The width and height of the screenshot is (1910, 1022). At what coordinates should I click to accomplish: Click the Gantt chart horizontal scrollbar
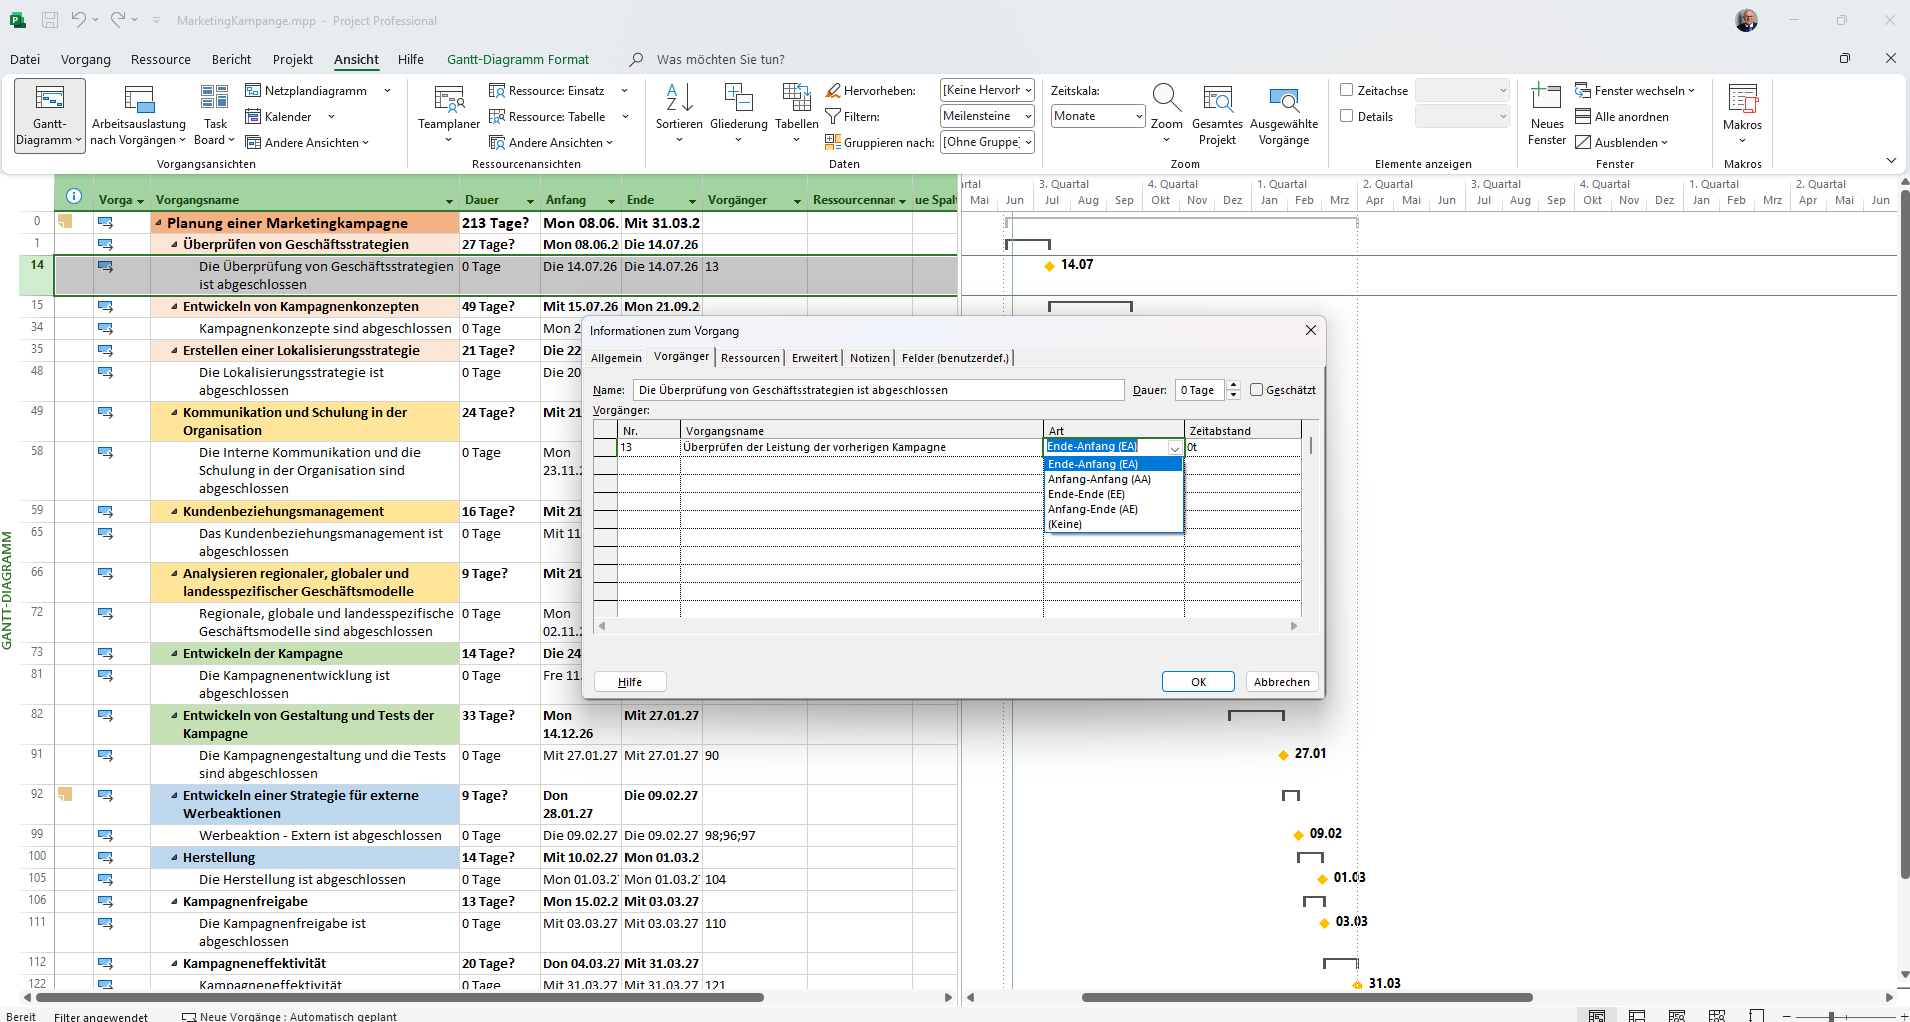[1307, 997]
